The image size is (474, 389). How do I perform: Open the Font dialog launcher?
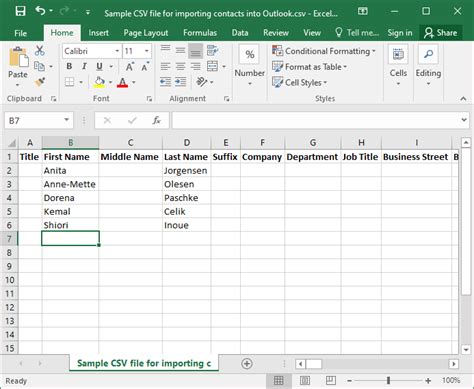149,99
